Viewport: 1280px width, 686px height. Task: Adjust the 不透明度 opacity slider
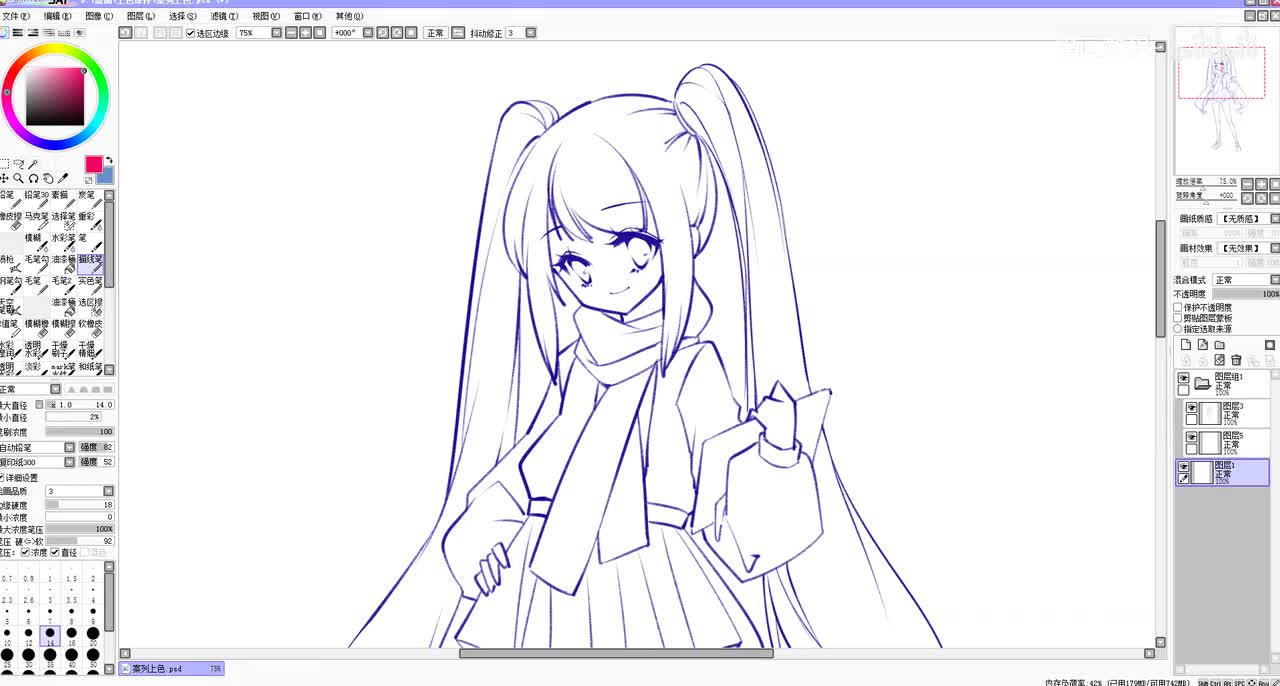1246,294
